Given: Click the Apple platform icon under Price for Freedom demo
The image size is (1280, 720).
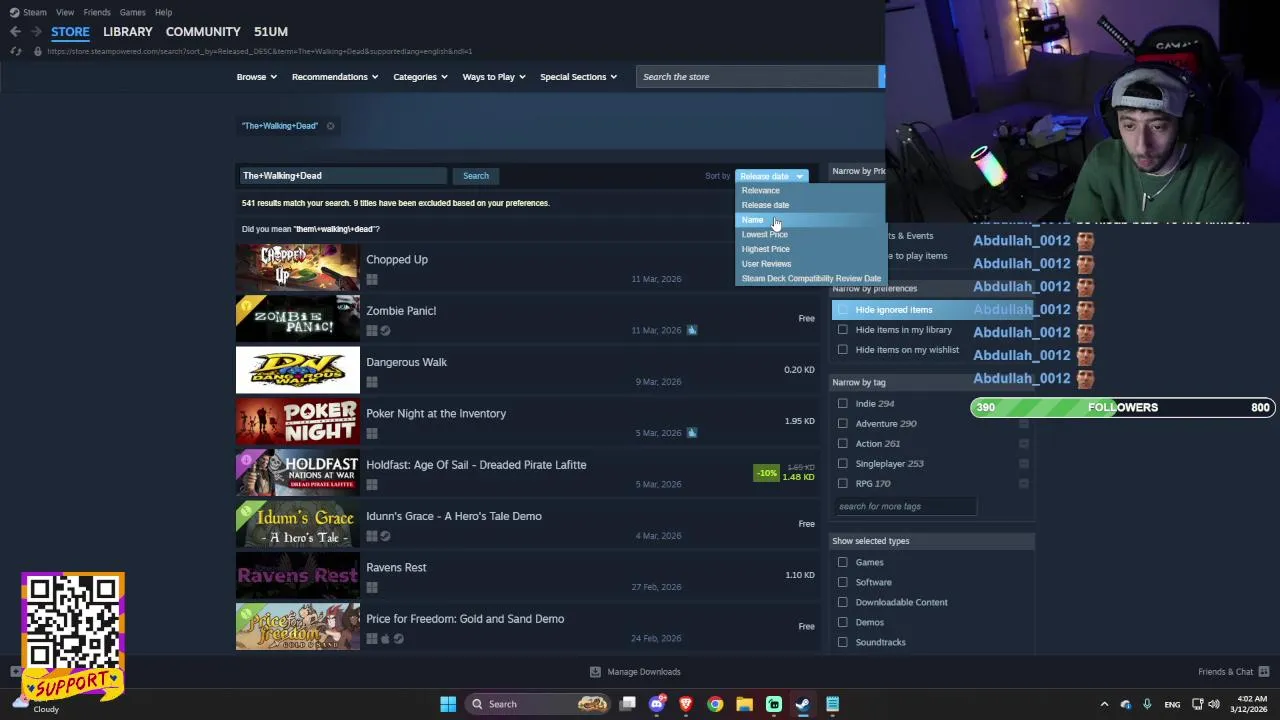Looking at the screenshot, I should click(x=385, y=639).
